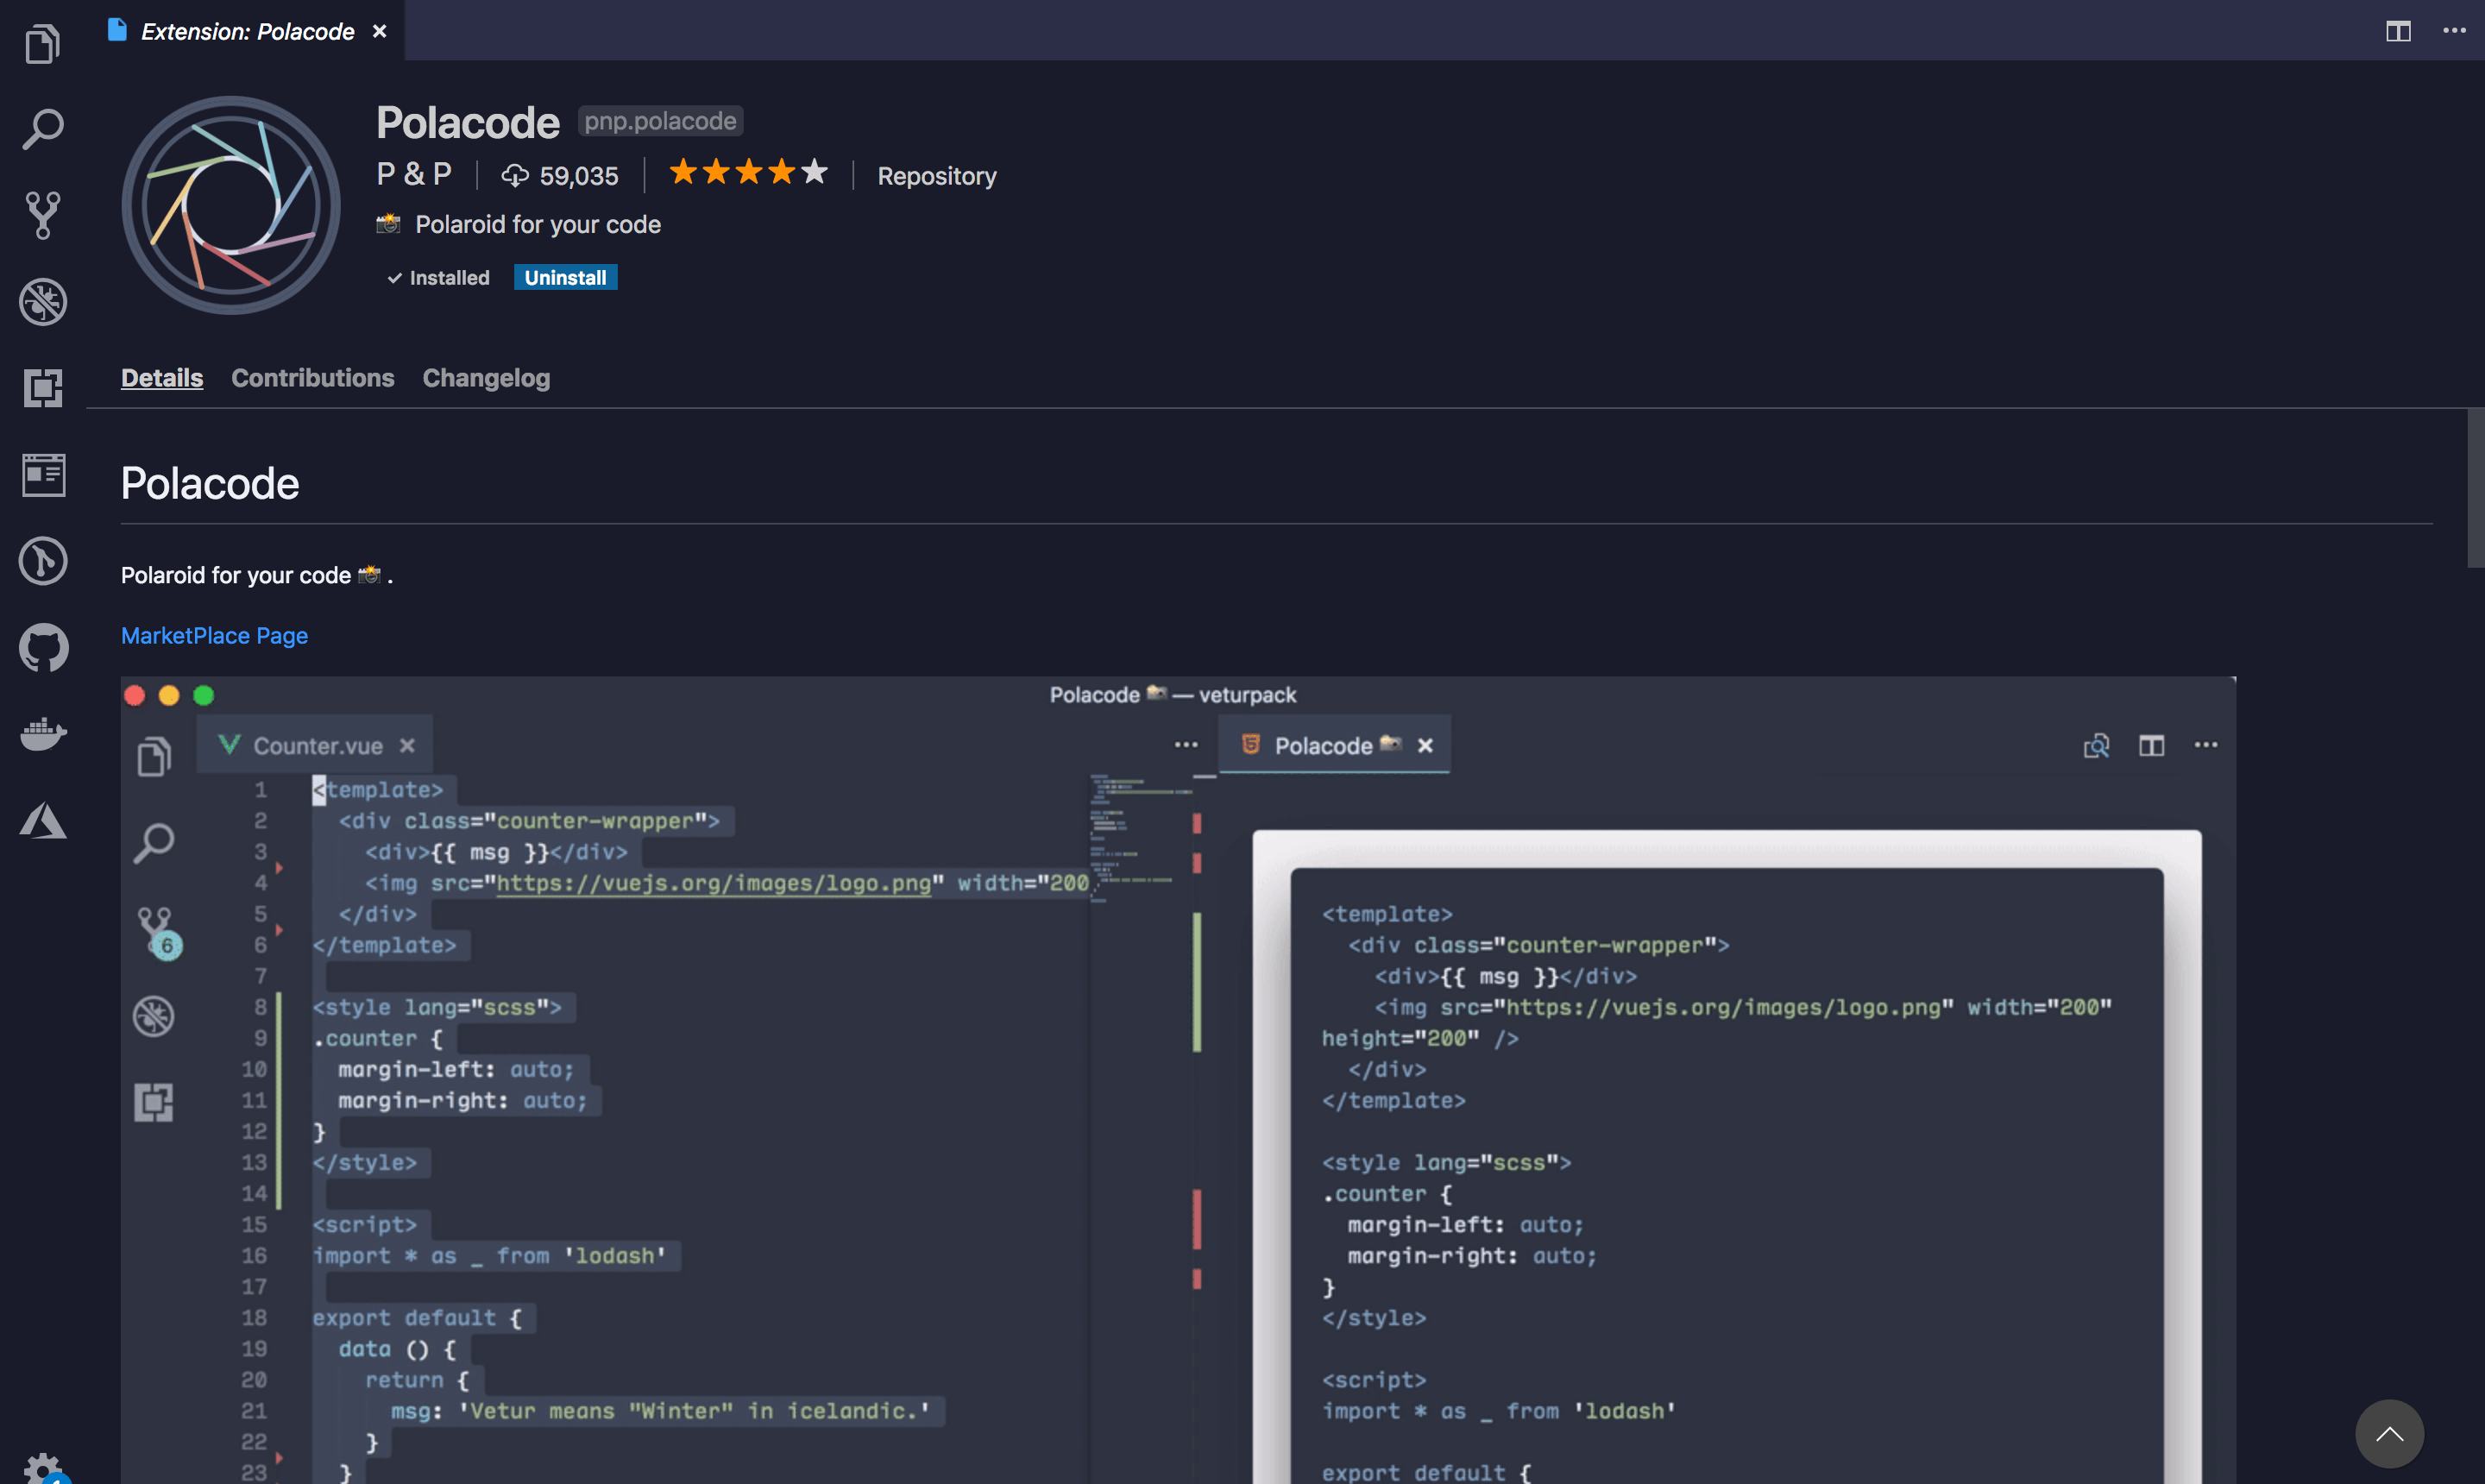Visit the MarketPlace Page link
The width and height of the screenshot is (2485, 1484).
(213, 636)
